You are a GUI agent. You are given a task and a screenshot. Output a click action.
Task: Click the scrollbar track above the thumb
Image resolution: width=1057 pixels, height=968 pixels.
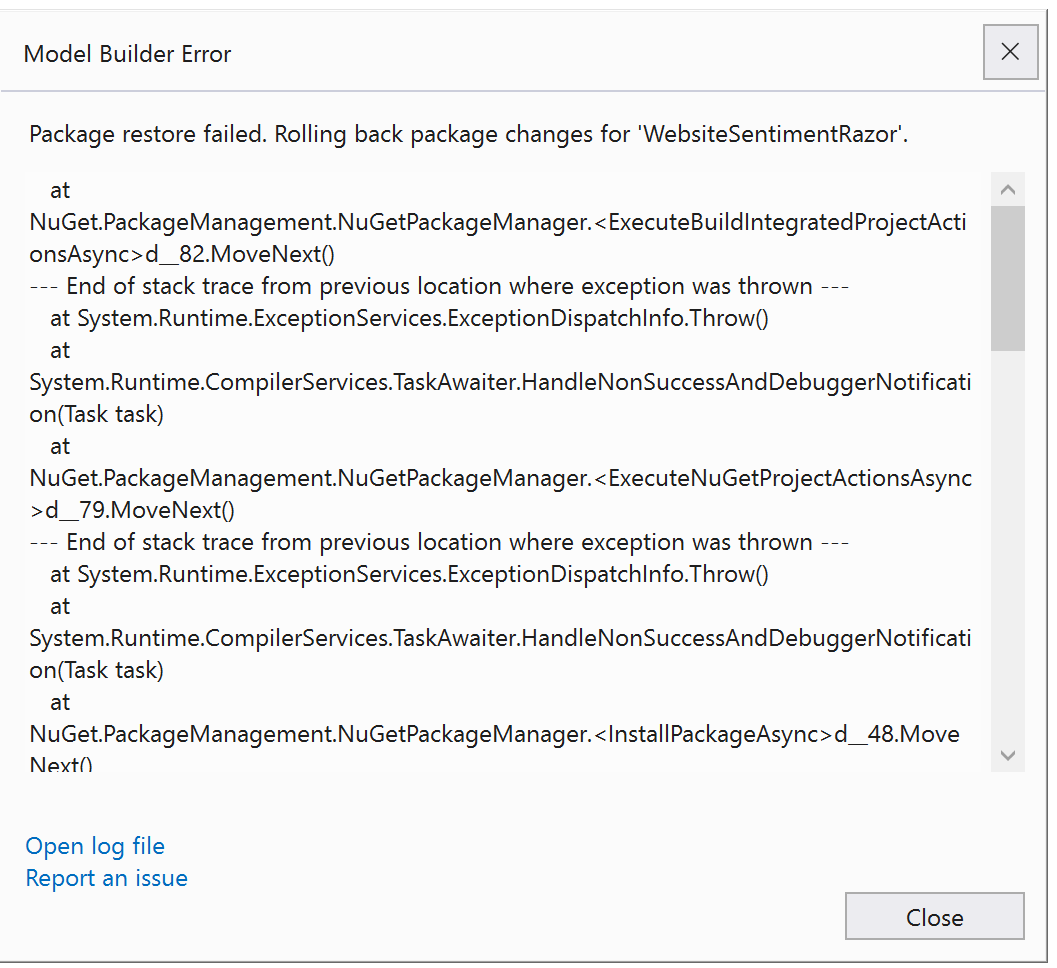pyautogui.click(x=1008, y=205)
